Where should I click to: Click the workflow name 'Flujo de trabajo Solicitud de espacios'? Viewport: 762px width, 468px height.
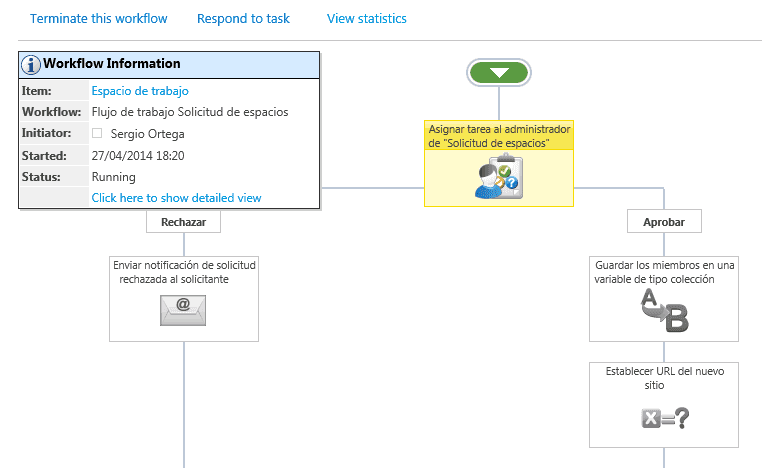click(190, 112)
